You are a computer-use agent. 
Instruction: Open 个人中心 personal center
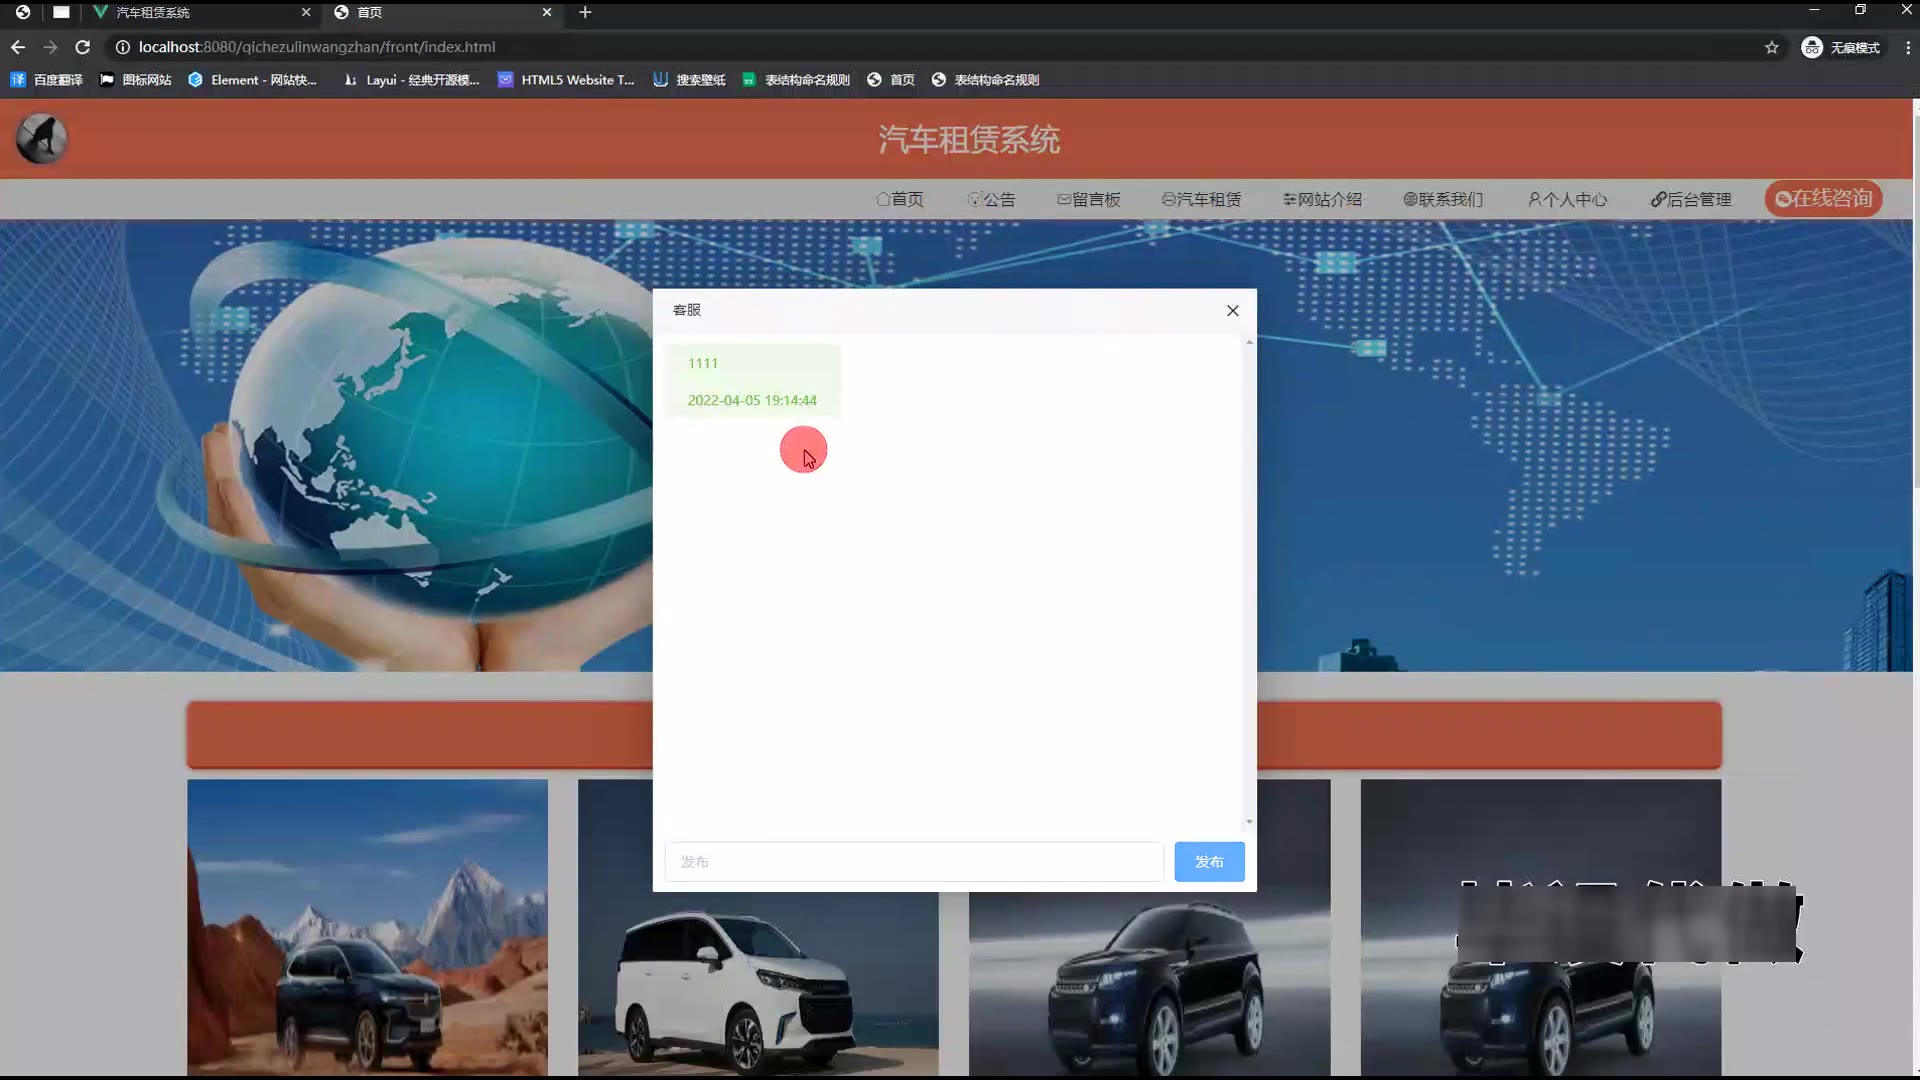pos(1567,199)
